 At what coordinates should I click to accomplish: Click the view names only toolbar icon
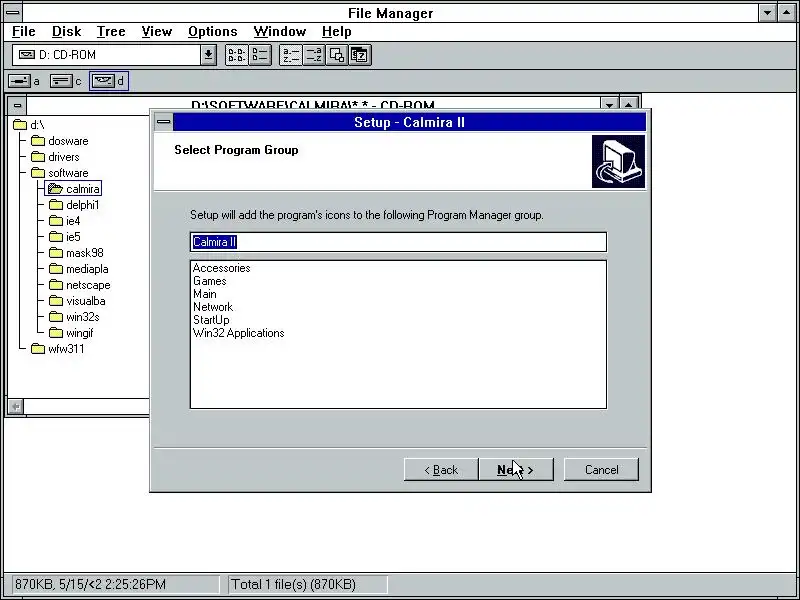(237, 55)
